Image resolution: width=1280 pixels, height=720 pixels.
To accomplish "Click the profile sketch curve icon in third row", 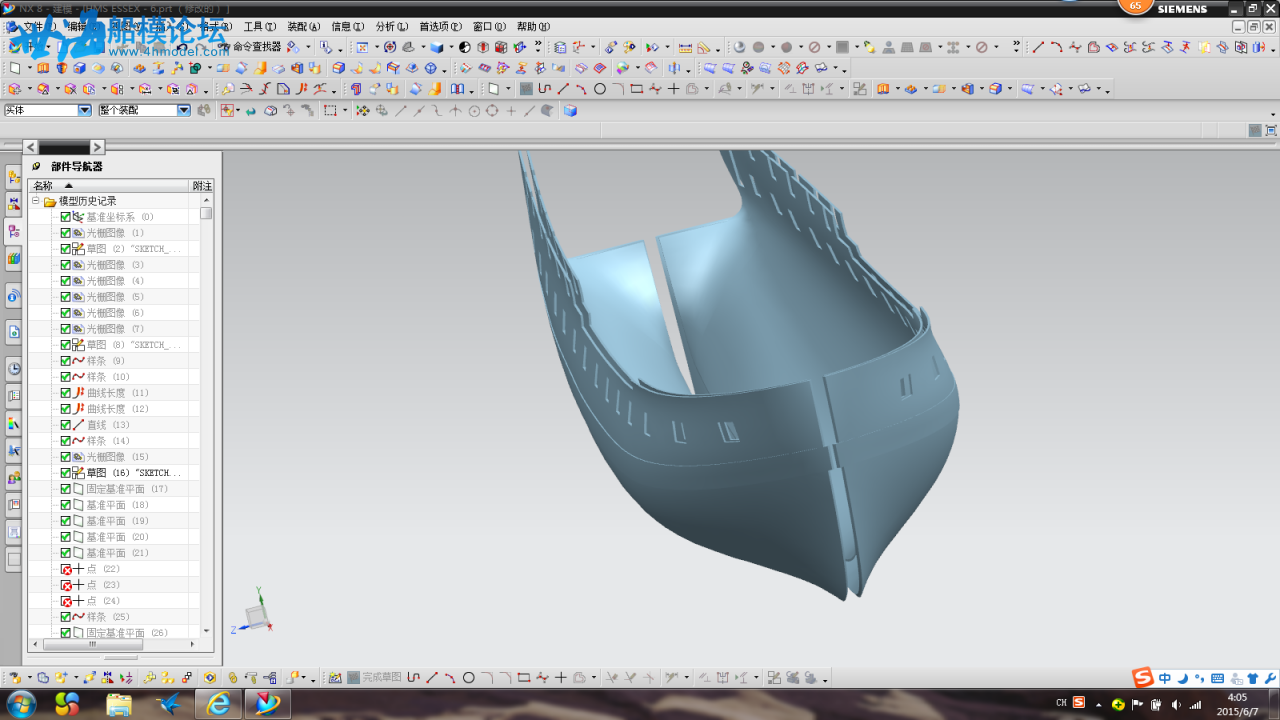I will [544, 89].
